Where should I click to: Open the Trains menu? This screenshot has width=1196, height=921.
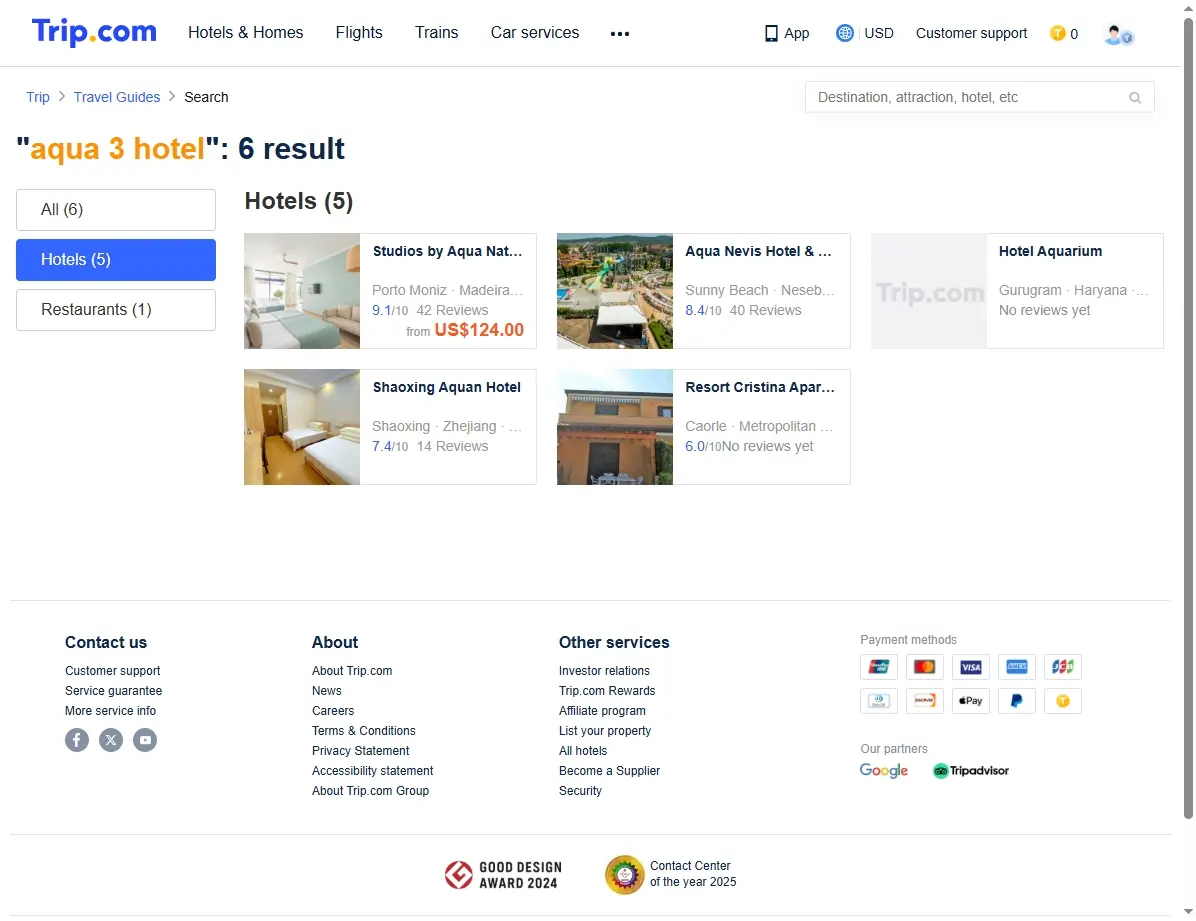coord(436,33)
